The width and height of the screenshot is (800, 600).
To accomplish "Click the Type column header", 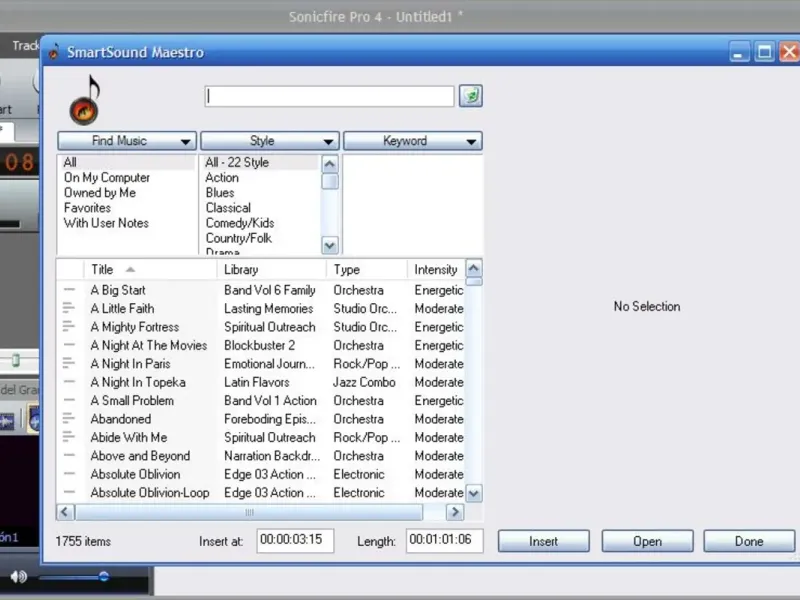I will (367, 269).
